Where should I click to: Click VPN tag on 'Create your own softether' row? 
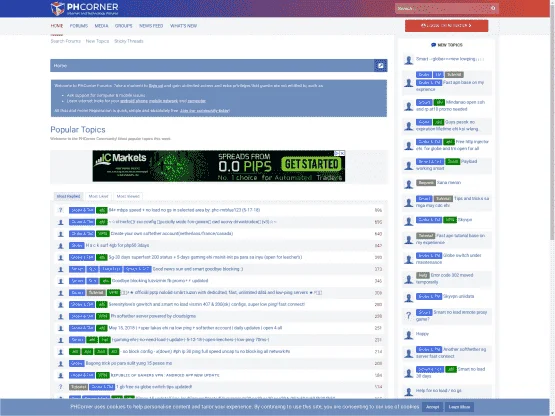pyautogui.click(x=103, y=234)
